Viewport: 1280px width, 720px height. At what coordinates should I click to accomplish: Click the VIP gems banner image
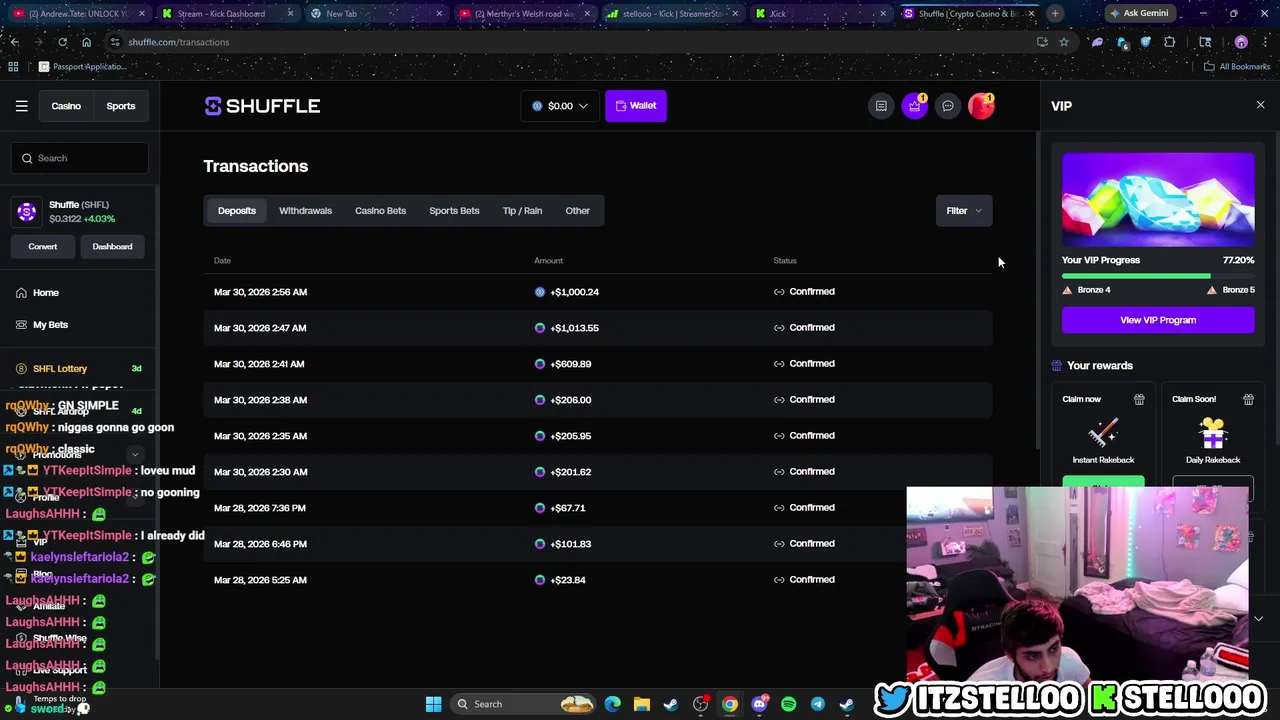(x=1158, y=199)
